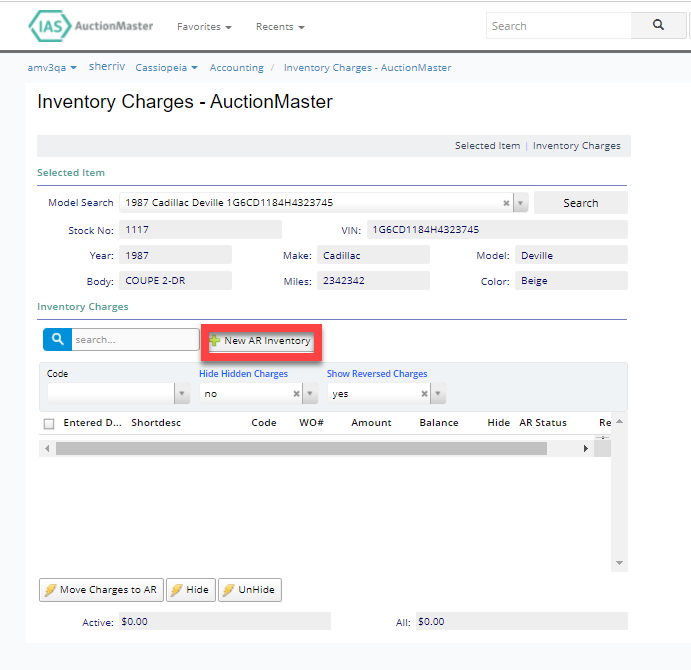This screenshot has height=670, width=691.
Task: Open the Inventory Charges - AuctionMaster breadcrumb
Action: [368, 68]
